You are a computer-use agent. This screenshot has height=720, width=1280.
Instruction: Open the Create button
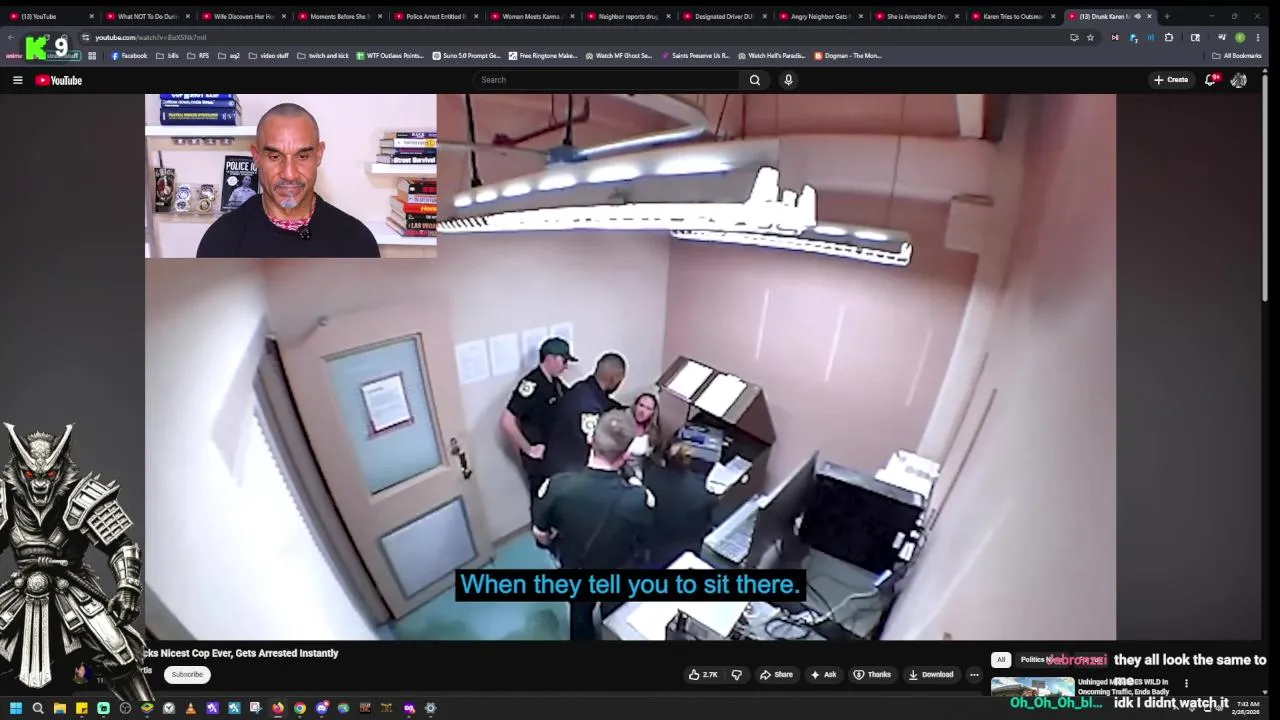tap(1171, 80)
